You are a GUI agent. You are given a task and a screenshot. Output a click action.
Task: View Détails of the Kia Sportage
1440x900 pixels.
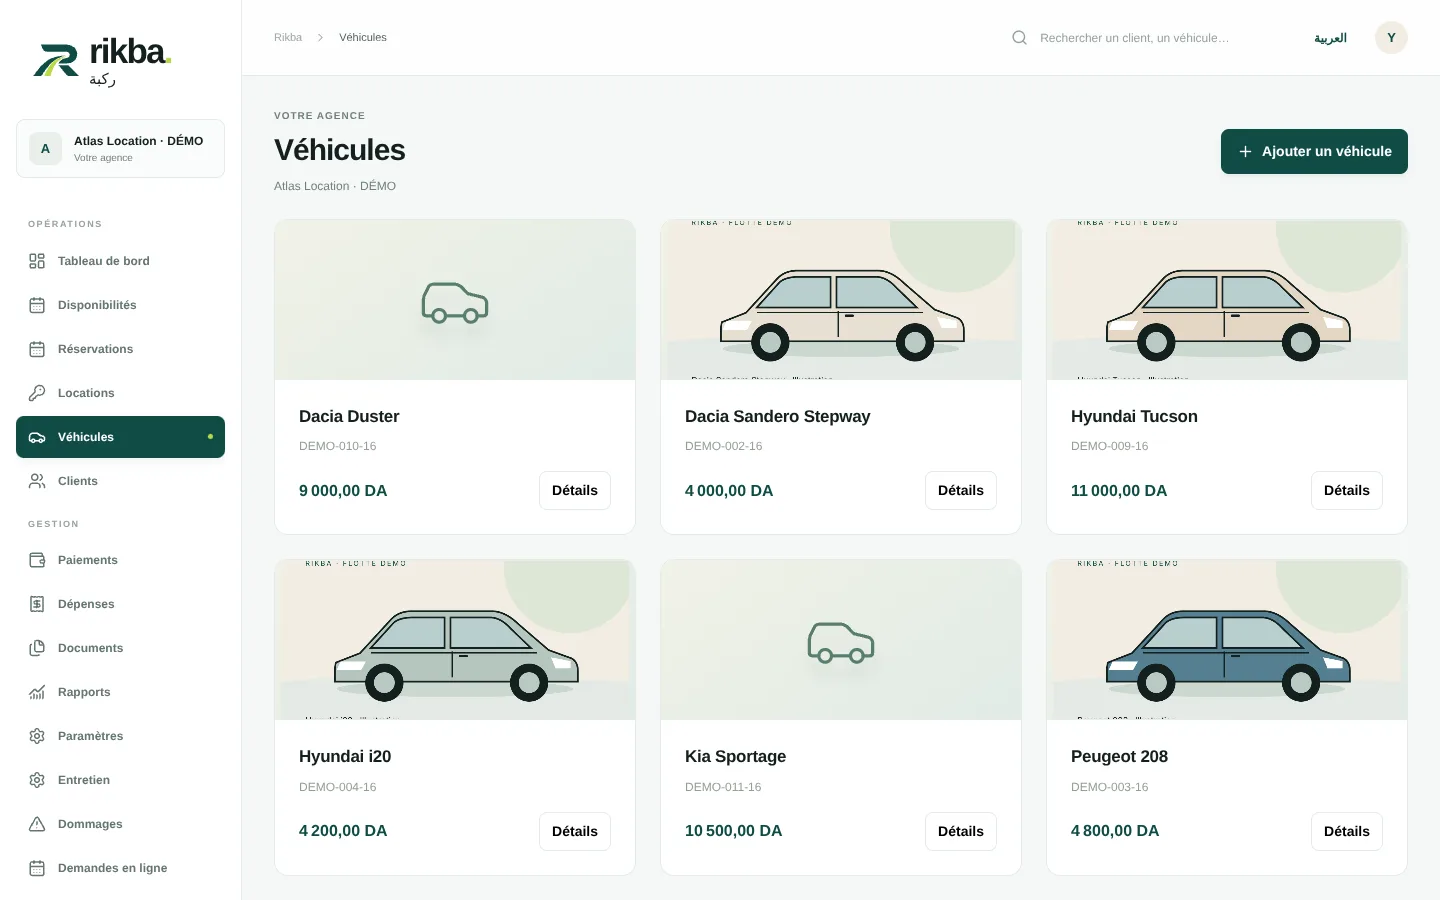(x=961, y=831)
